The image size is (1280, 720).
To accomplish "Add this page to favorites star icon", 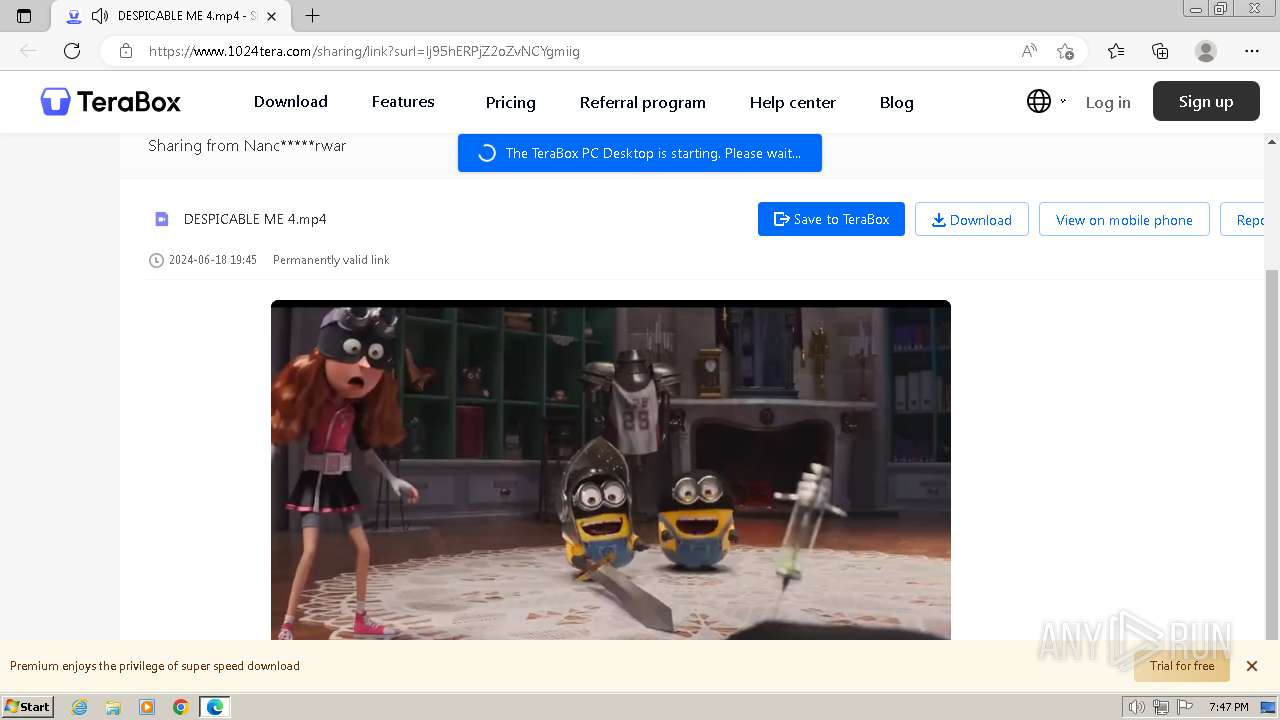I will pyautogui.click(x=1065, y=51).
